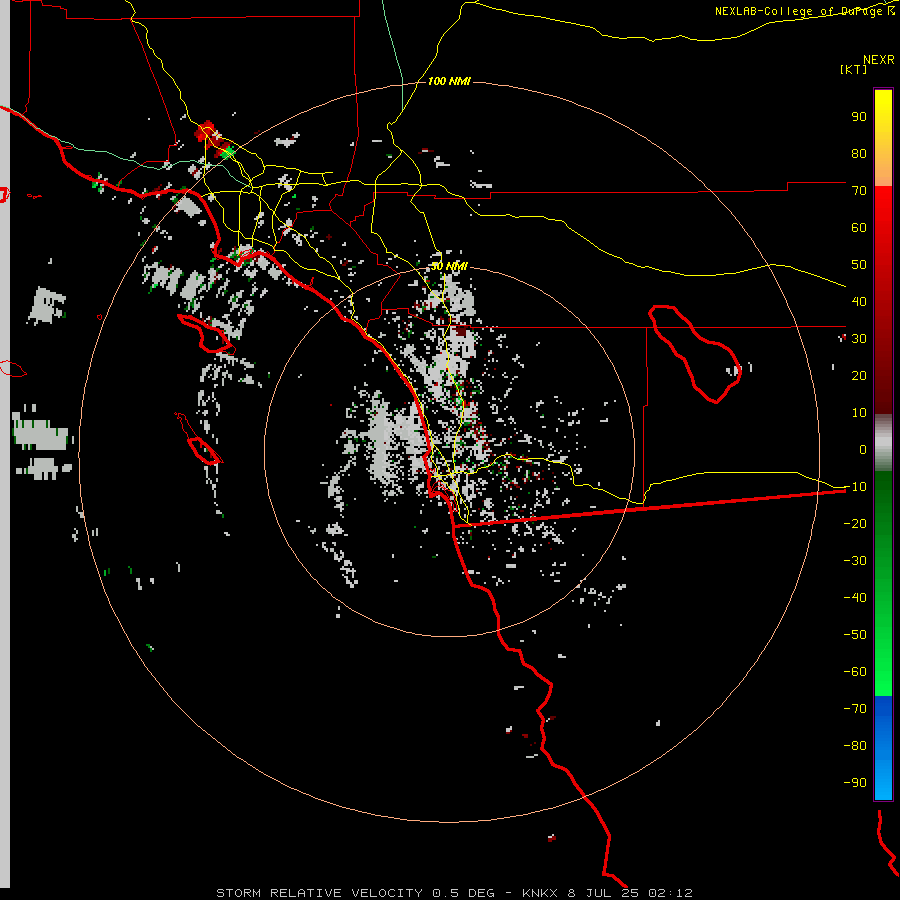Click the 30 value on velocity scale
Image resolution: width=900 pixels, height=900 pixels.
tap(859, 339)
